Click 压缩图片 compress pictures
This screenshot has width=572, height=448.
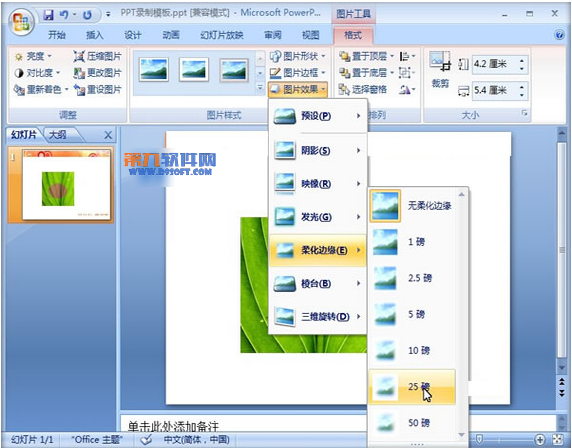97,56
